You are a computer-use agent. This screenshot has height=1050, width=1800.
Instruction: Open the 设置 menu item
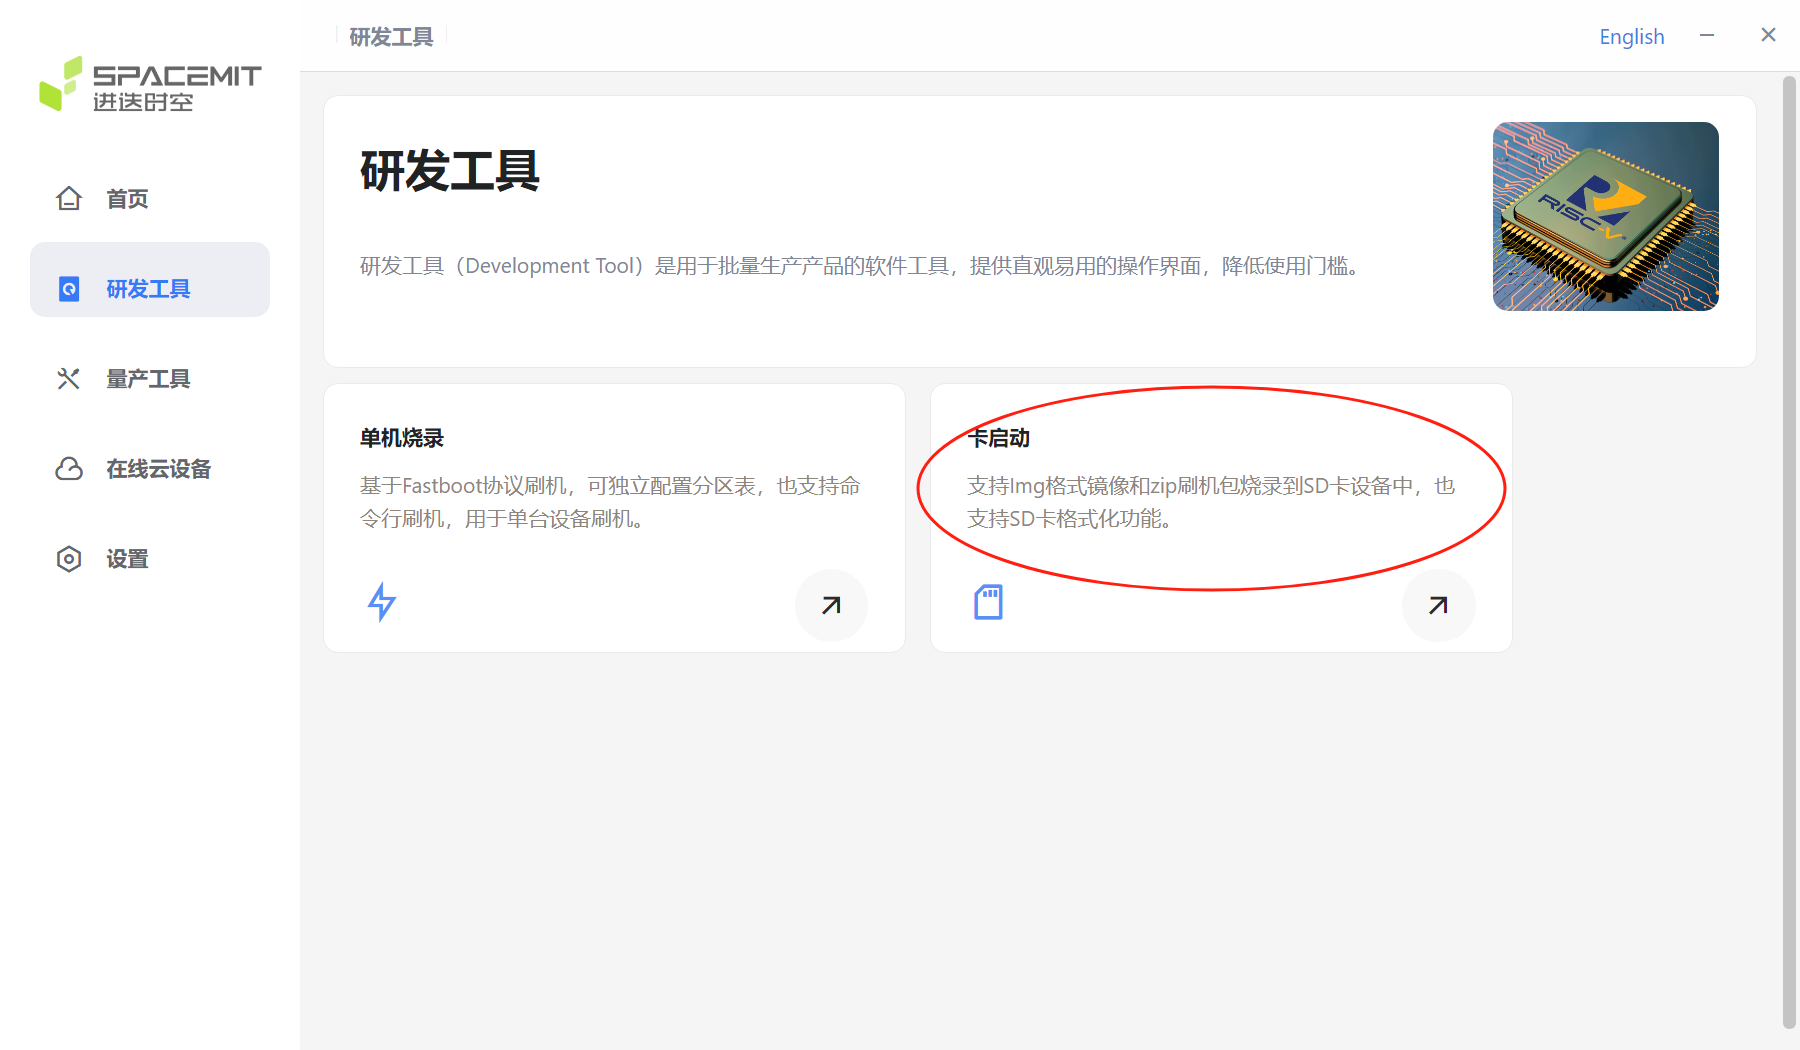150,559
